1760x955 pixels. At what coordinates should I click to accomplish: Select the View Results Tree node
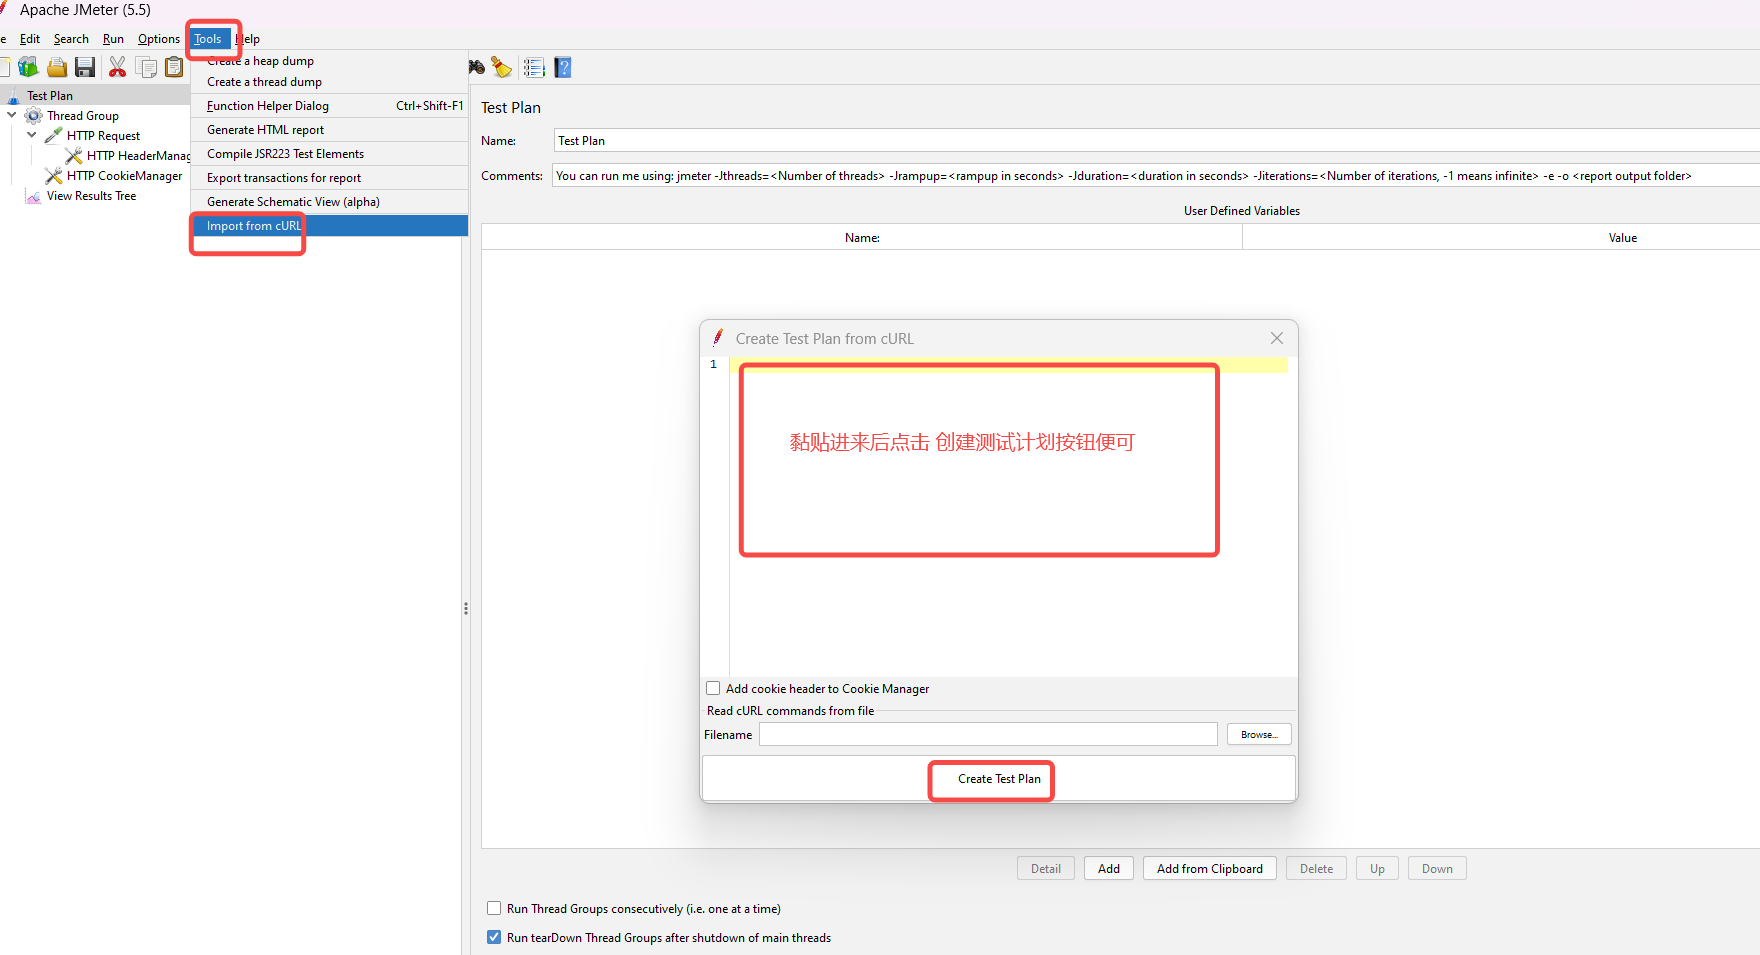(x=91, y=196)
